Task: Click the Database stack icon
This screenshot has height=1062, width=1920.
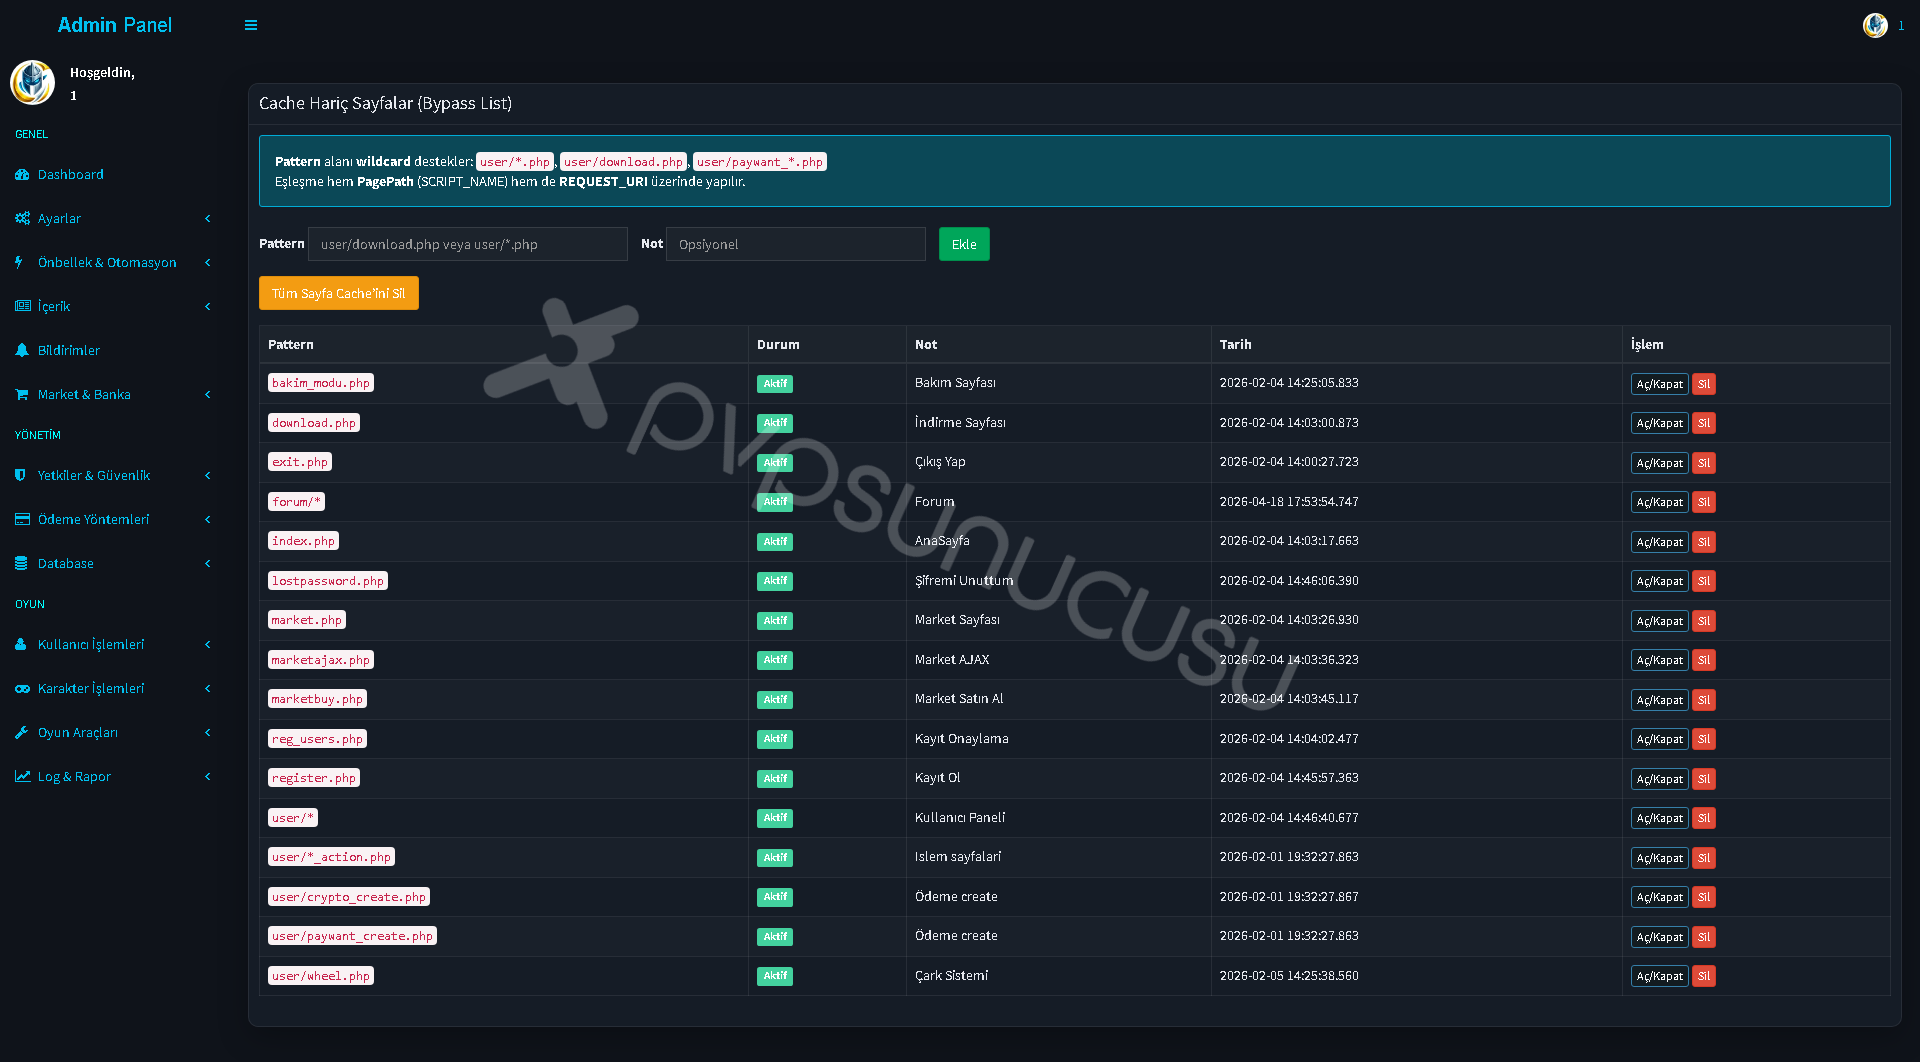Action: tap(21, 564)
